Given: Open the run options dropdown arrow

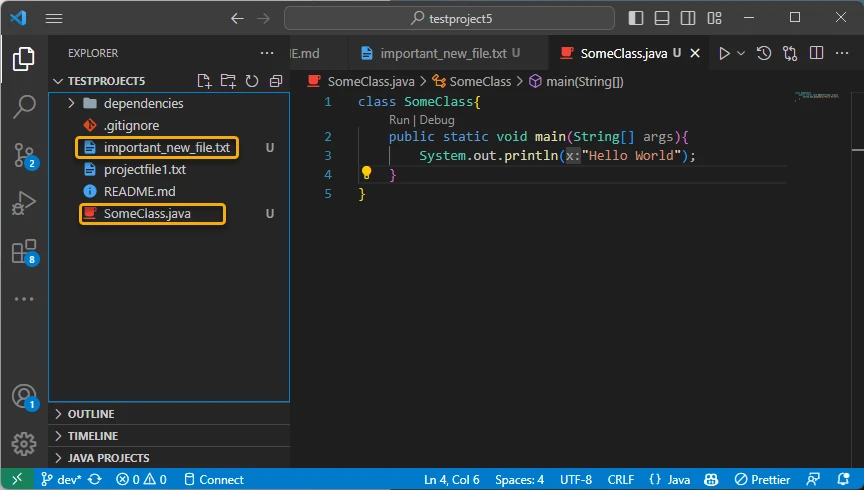Looking at the screenshot, I should pos(741,53).
